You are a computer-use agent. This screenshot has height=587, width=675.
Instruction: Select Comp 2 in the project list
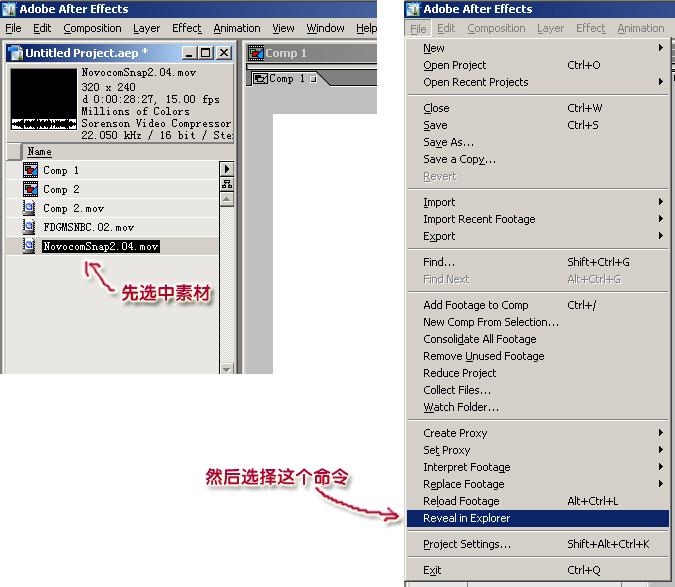pos(61,189)
